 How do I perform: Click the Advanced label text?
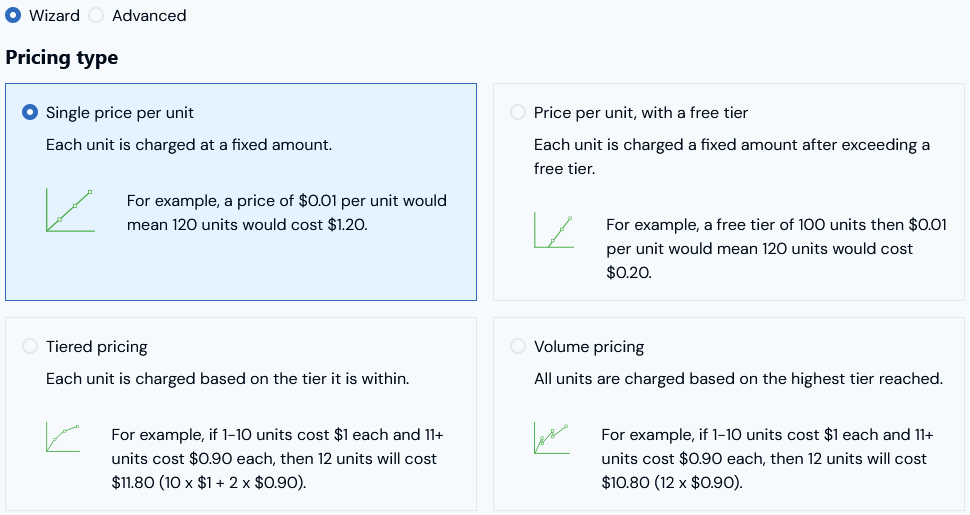[x=149, y=15]
